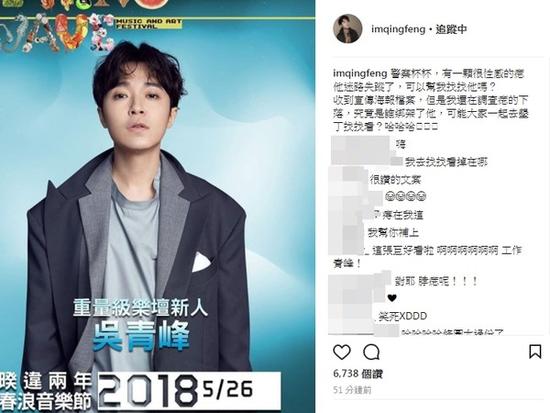Toggle the 追蹤中 following status

451,29
